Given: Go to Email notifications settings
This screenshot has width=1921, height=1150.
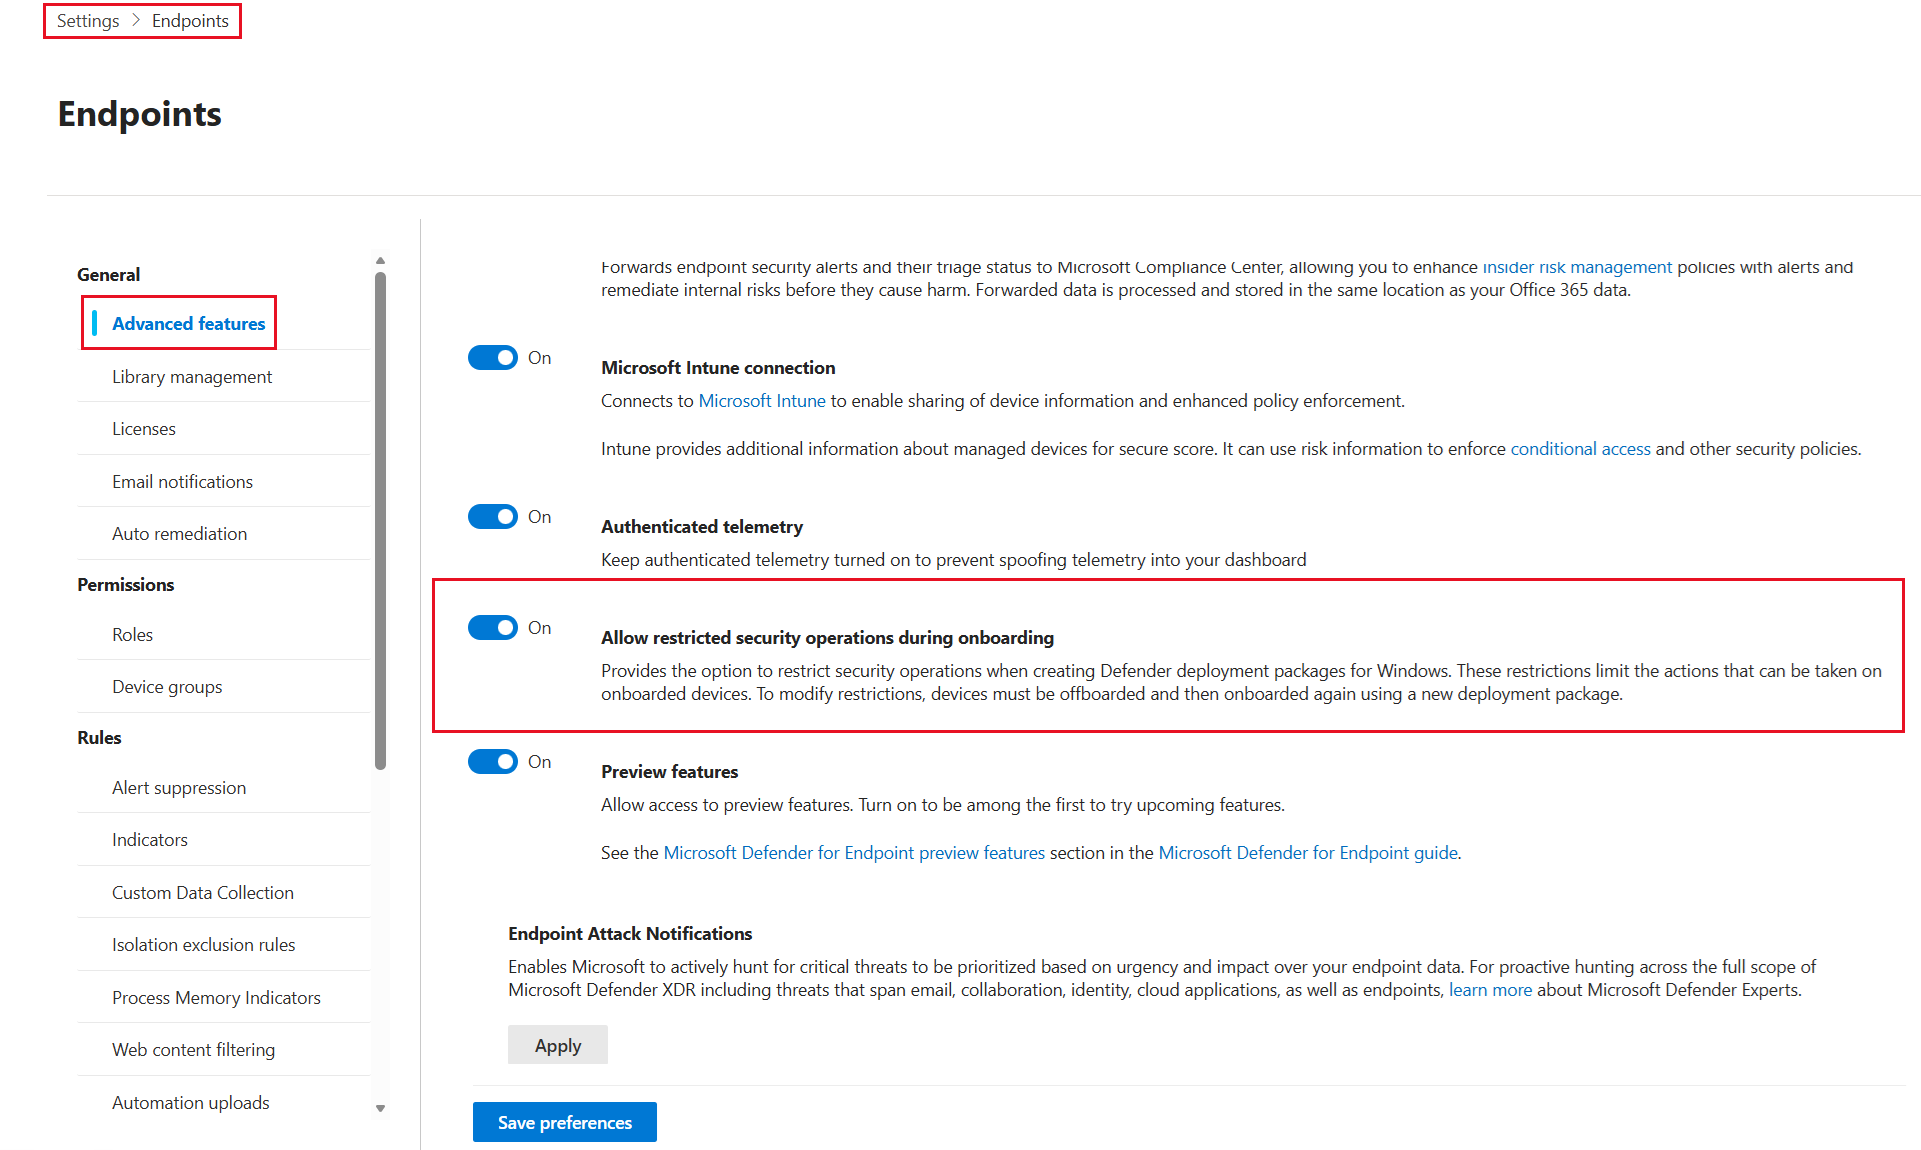Looking at the screenshot, I should (183, 481).
